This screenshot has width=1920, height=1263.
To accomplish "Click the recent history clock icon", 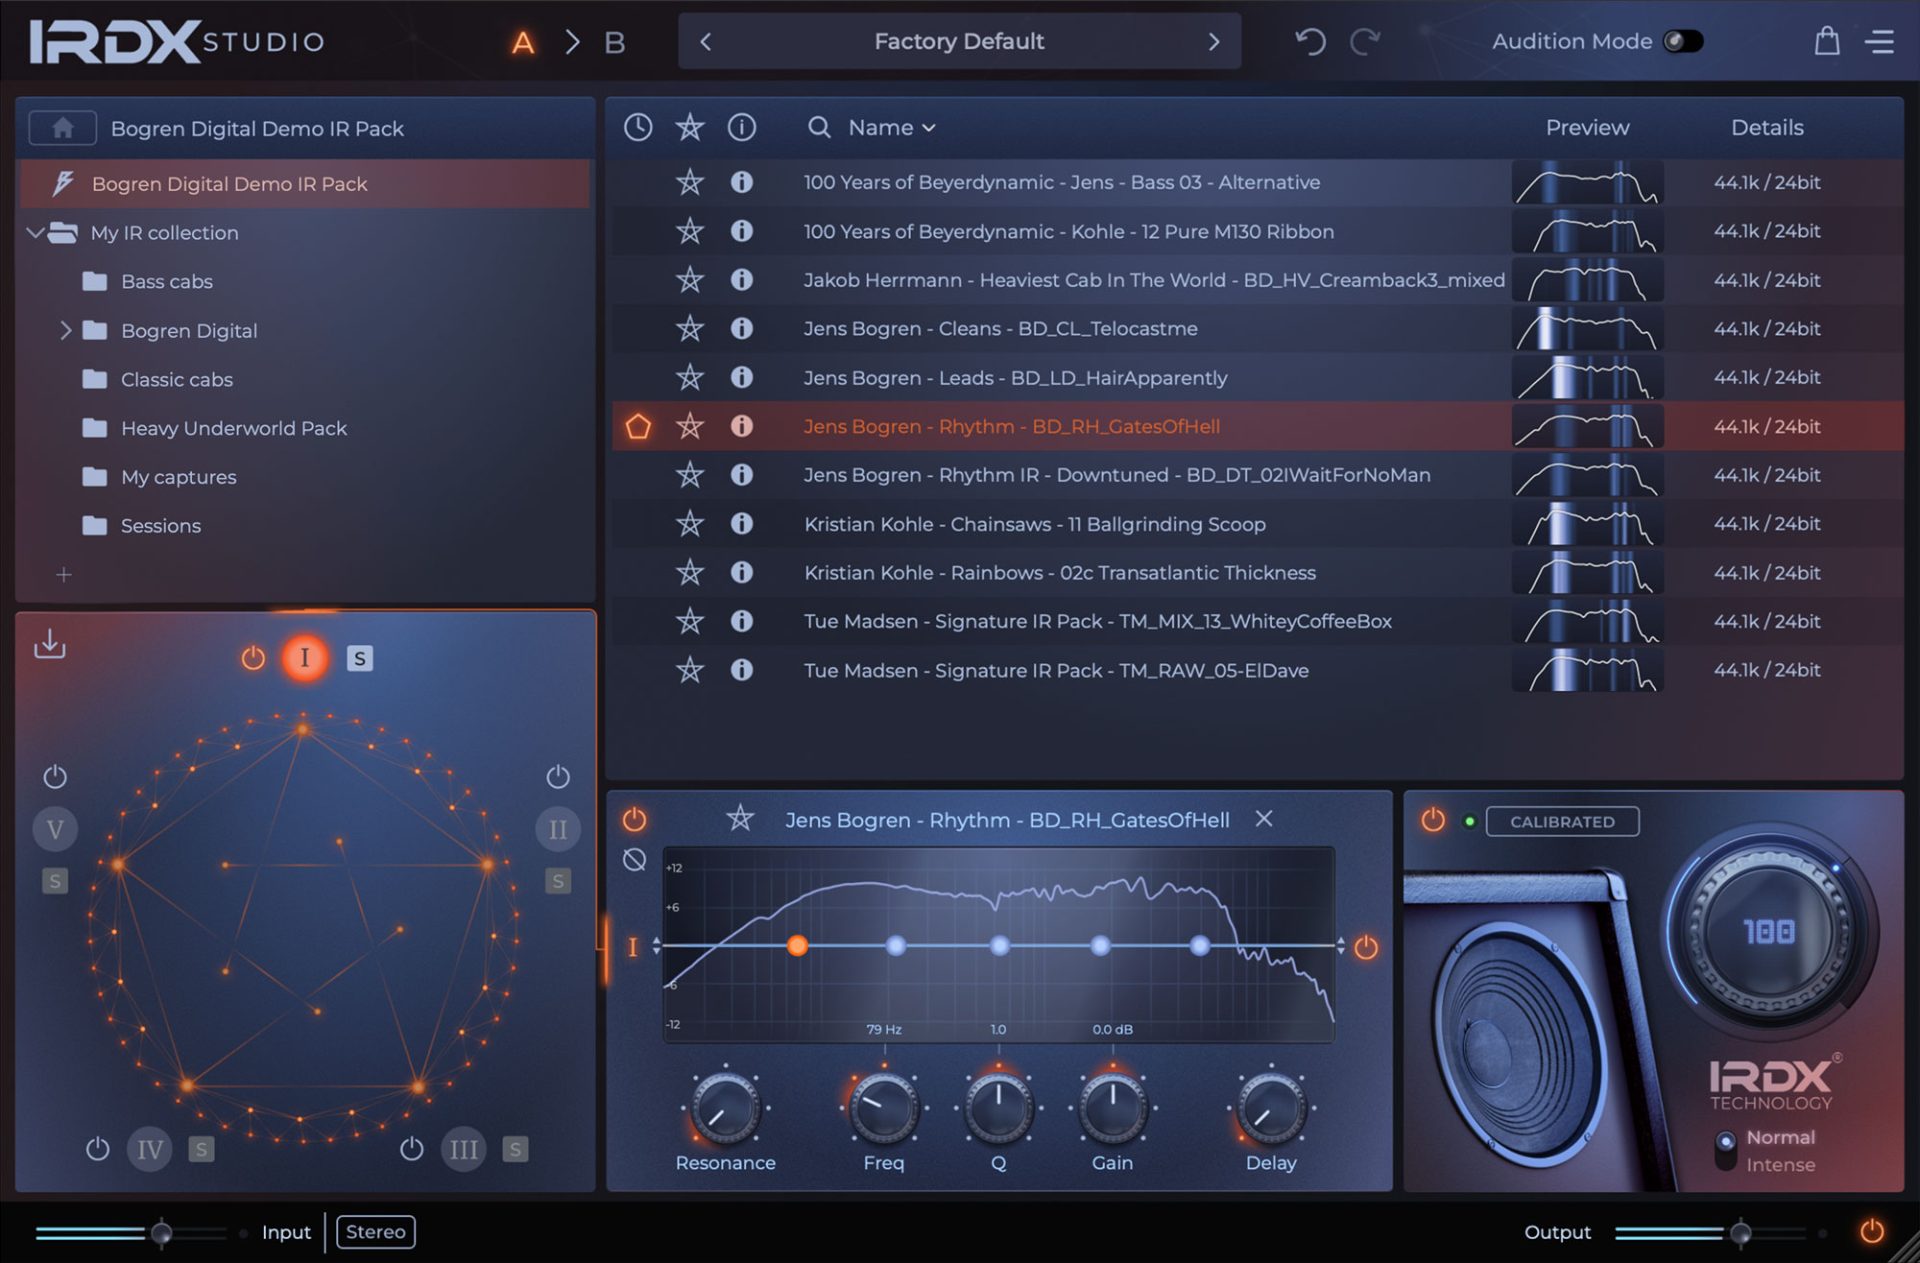I will tap(638, 127).
